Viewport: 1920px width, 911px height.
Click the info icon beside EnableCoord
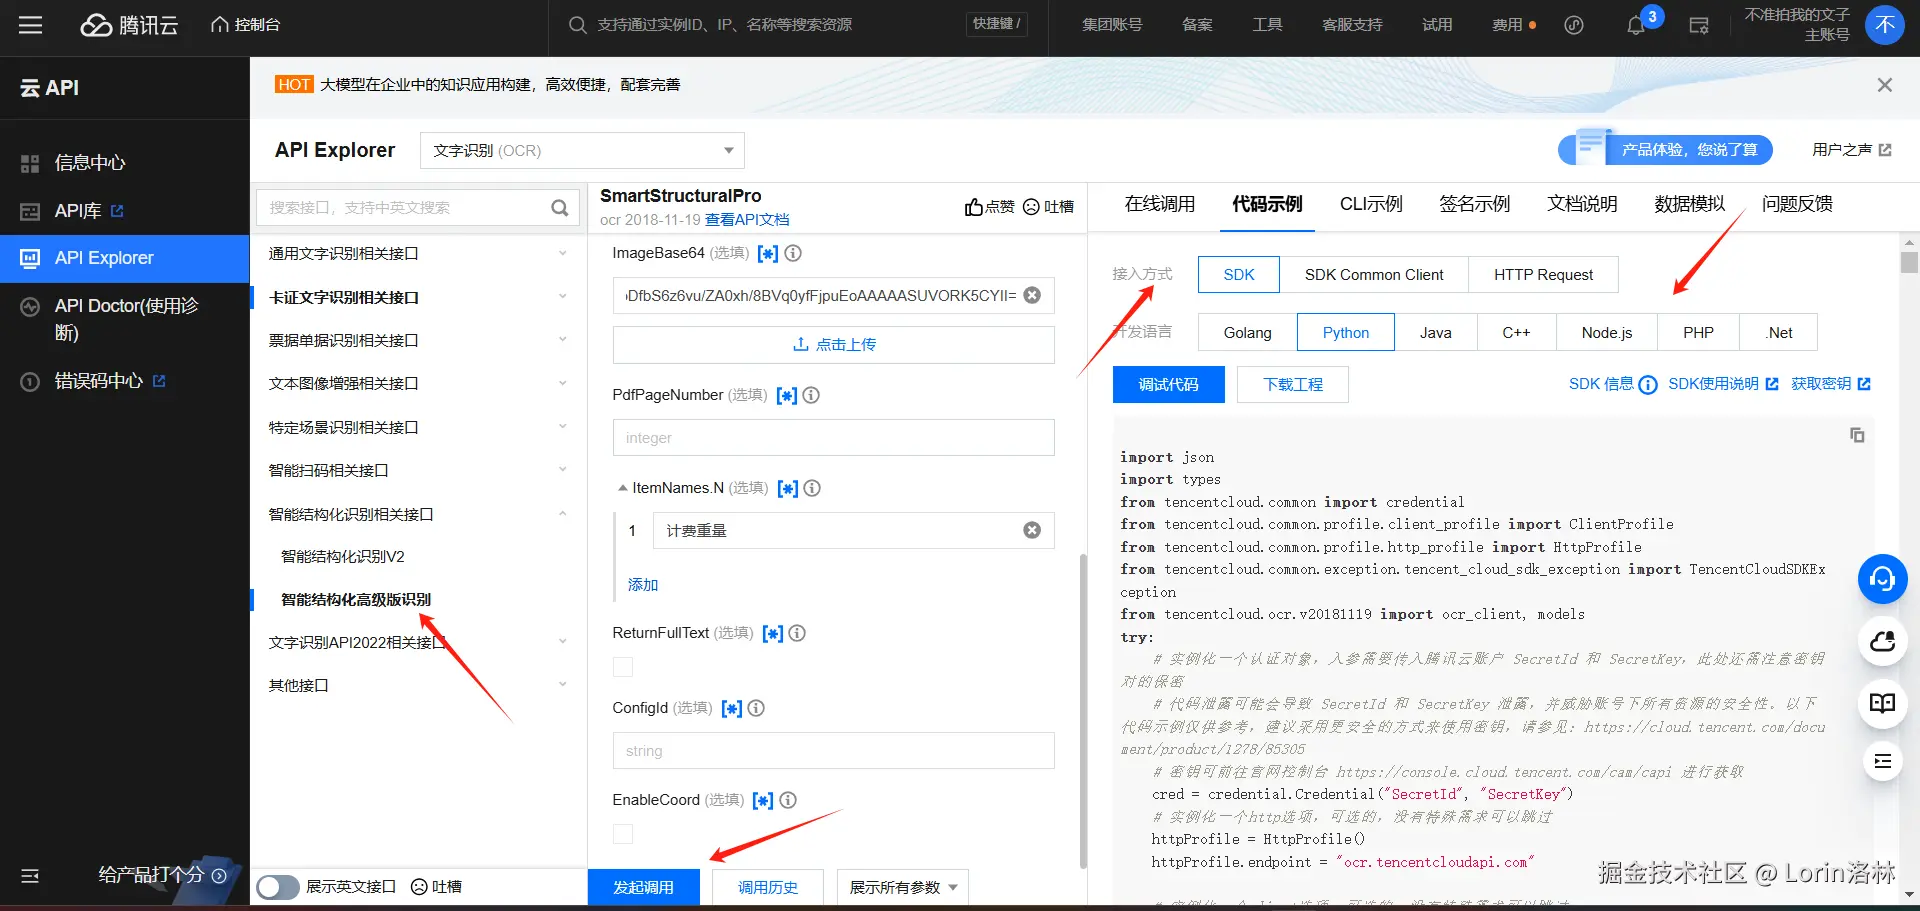point(788,800)
